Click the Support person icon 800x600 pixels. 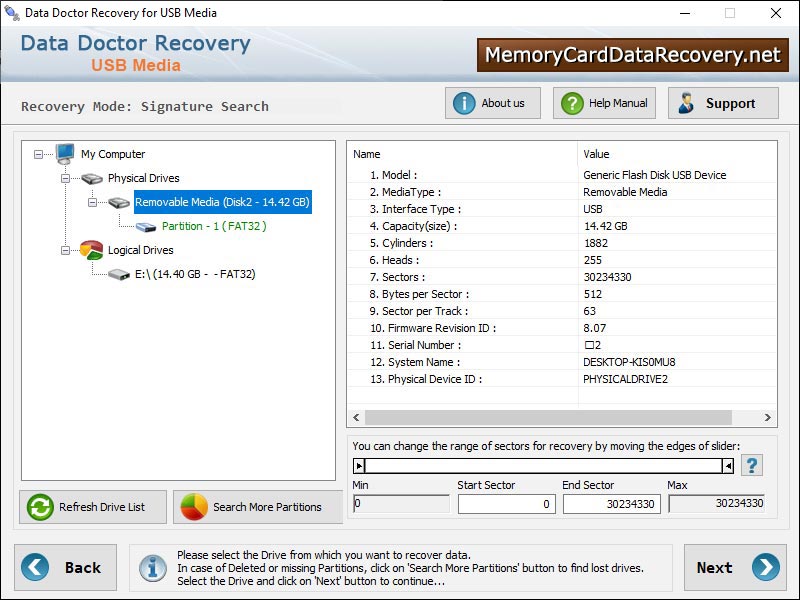pyautogui.click(x=688, y=102)
